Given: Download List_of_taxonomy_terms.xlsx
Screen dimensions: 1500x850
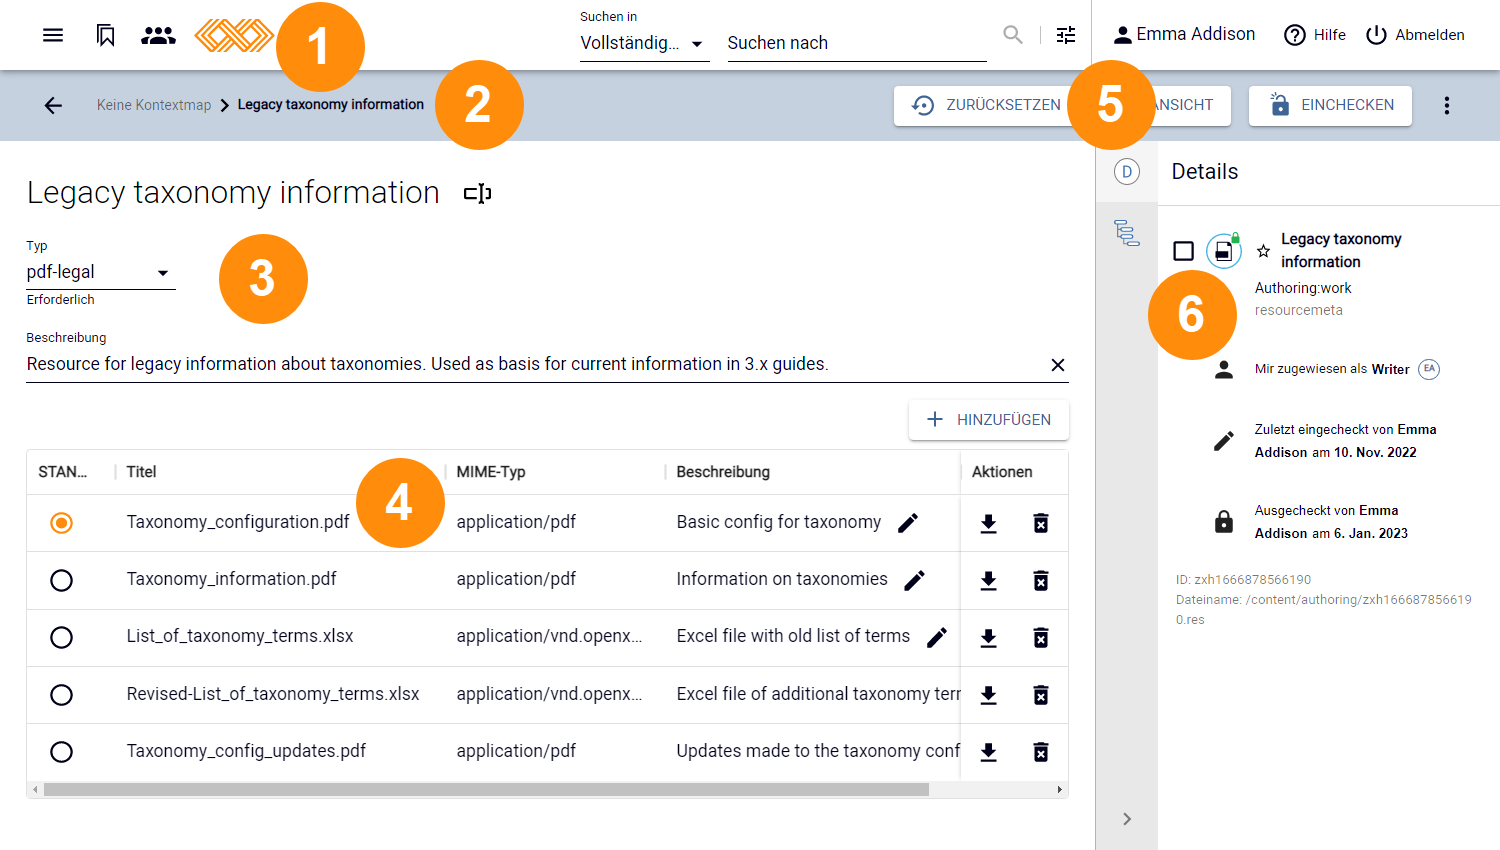Looking at the screenshot, I should [988, 637].
